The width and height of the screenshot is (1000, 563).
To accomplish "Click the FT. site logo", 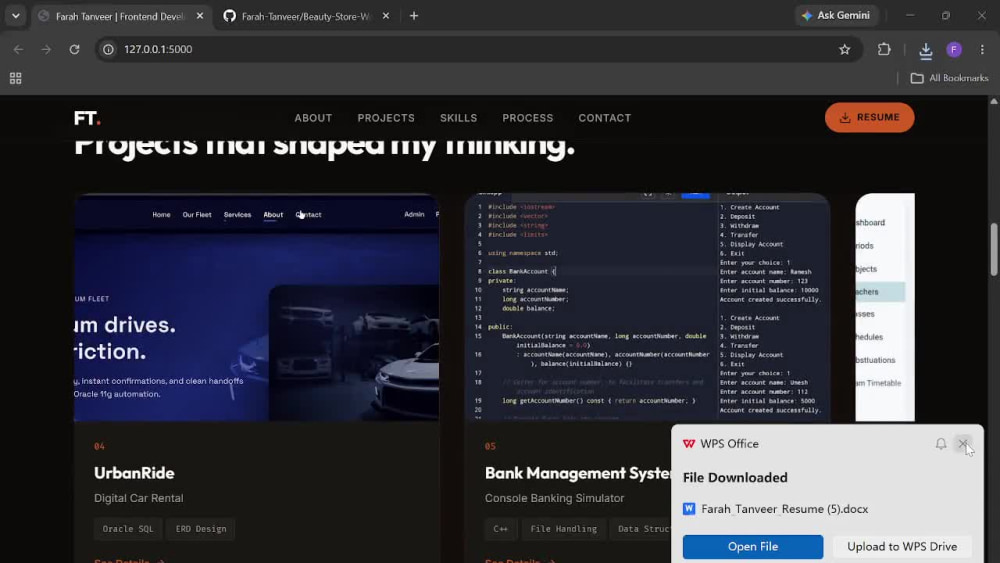I will (x=87, y=118).
